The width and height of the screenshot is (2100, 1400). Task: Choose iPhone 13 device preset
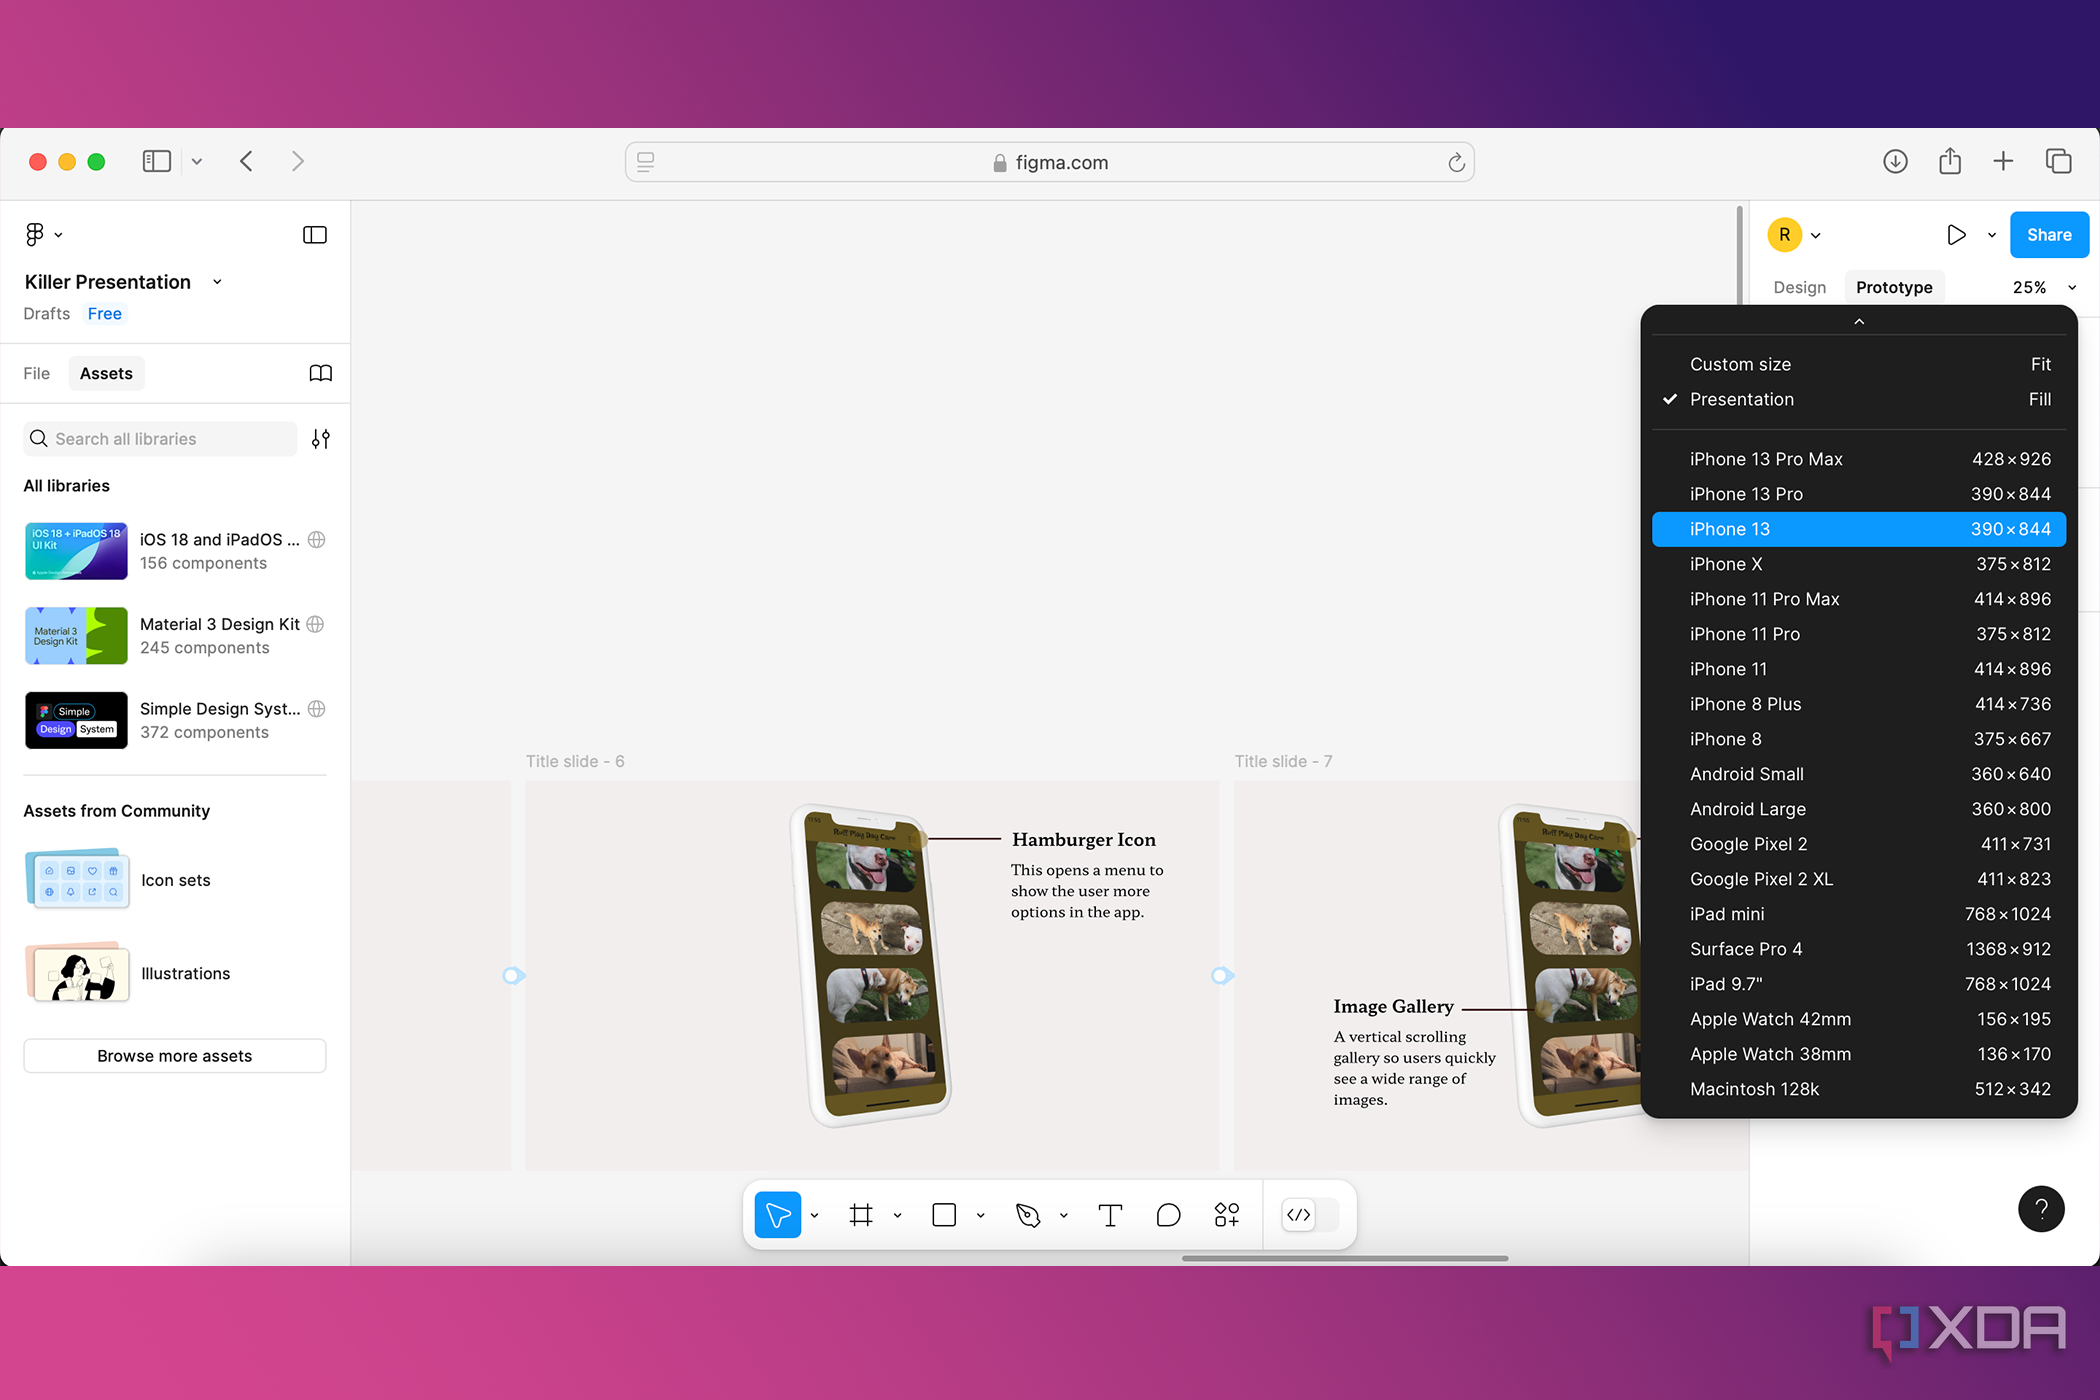(1858, 529)
